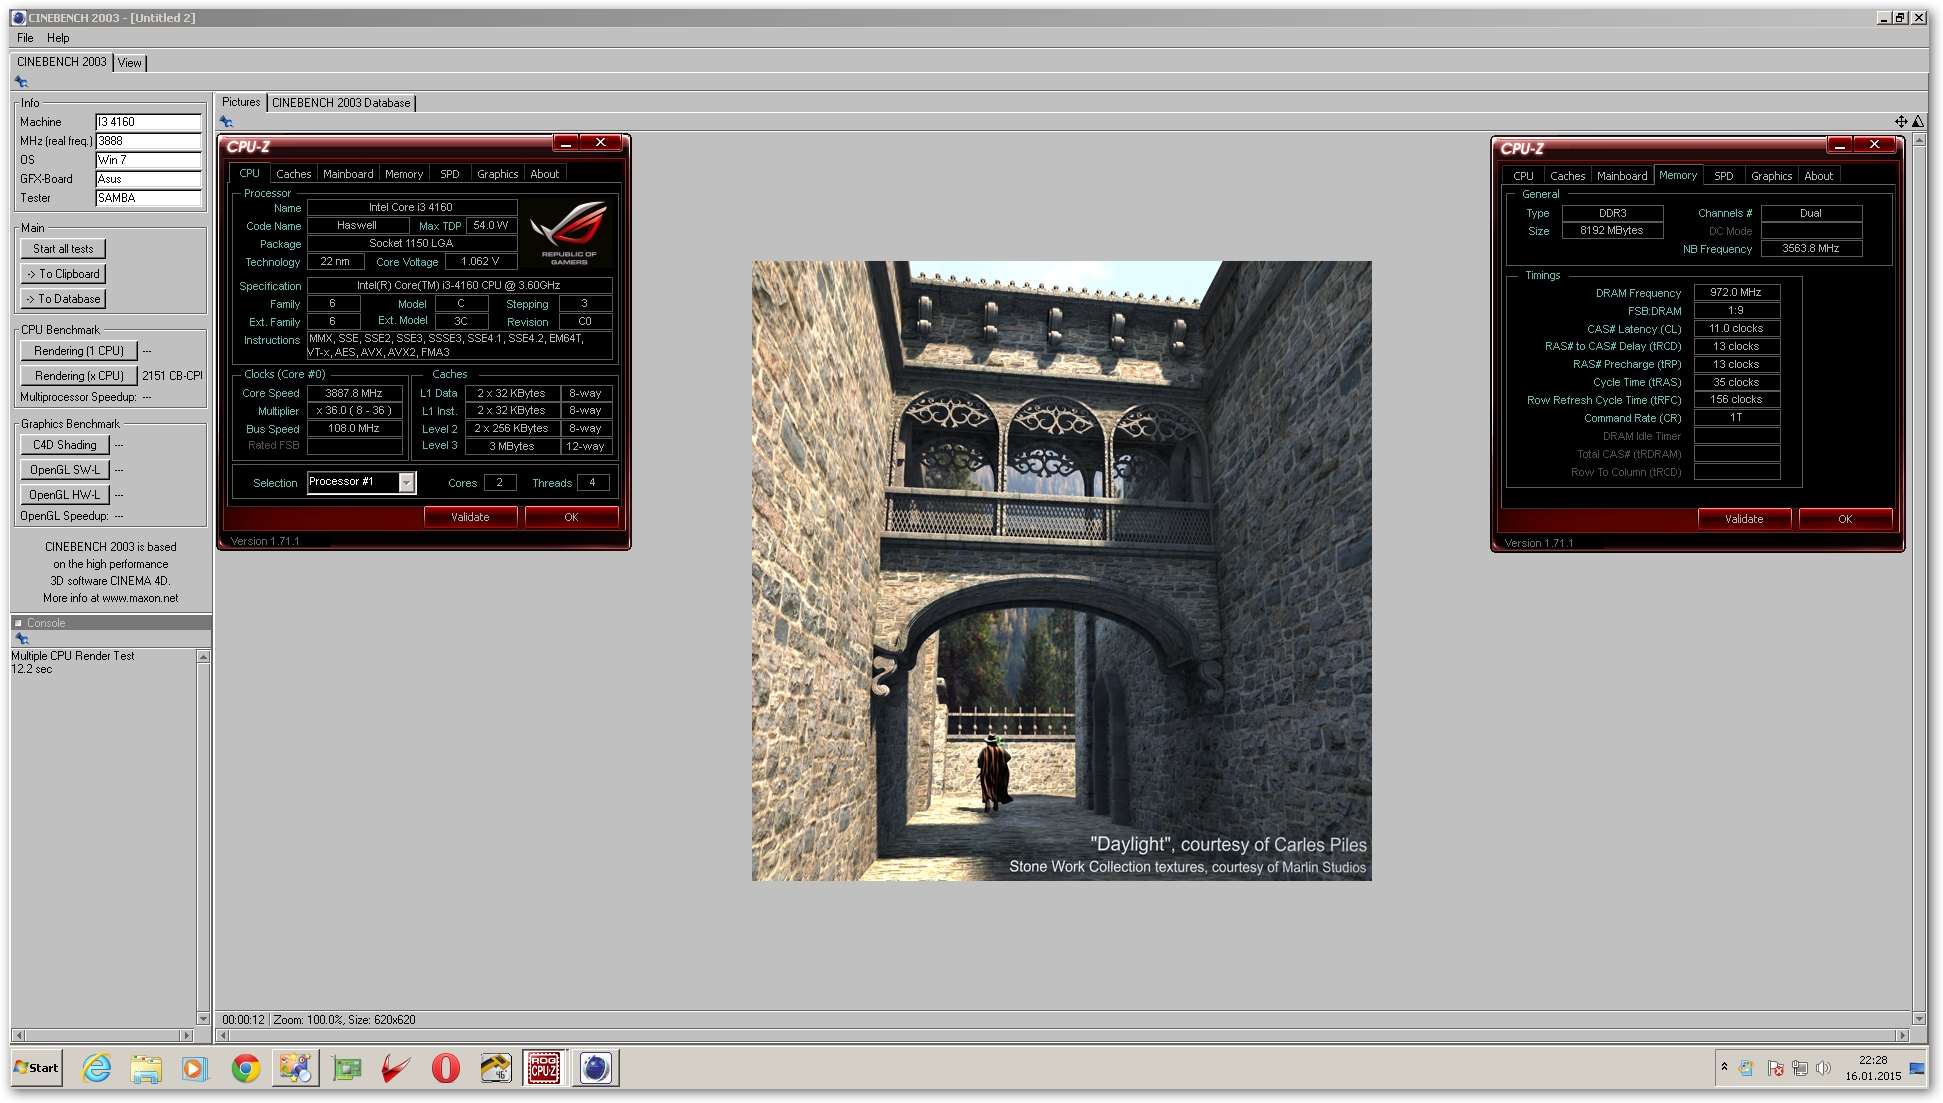Click the Machine input field
The height and width of the screenshot is (1103, 1943).
click(148, 122)
